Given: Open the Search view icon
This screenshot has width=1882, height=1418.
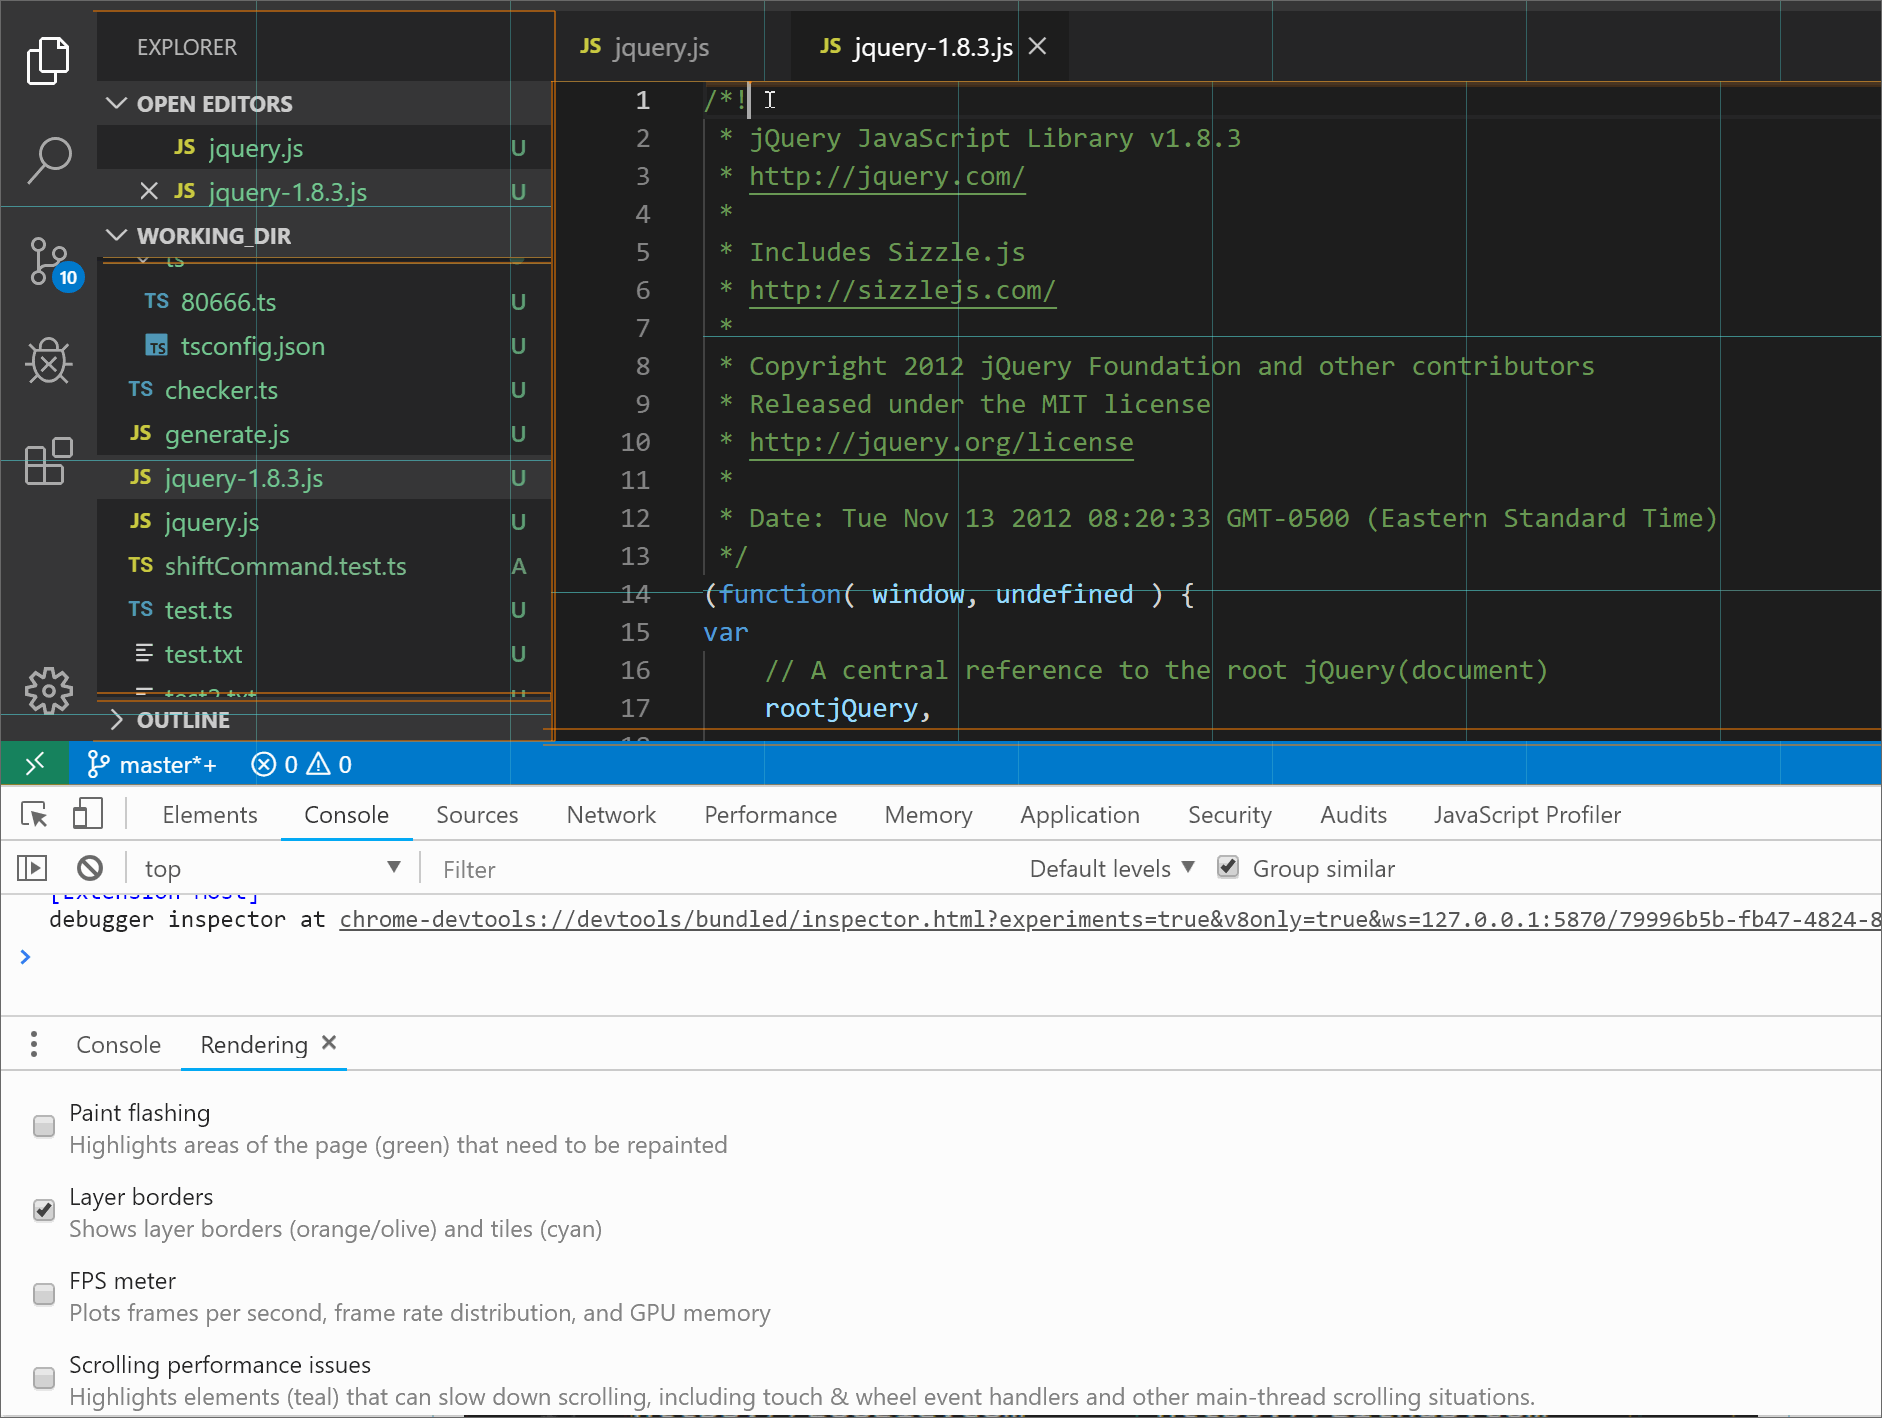Looking at the screenshot, I should point(48,160).
